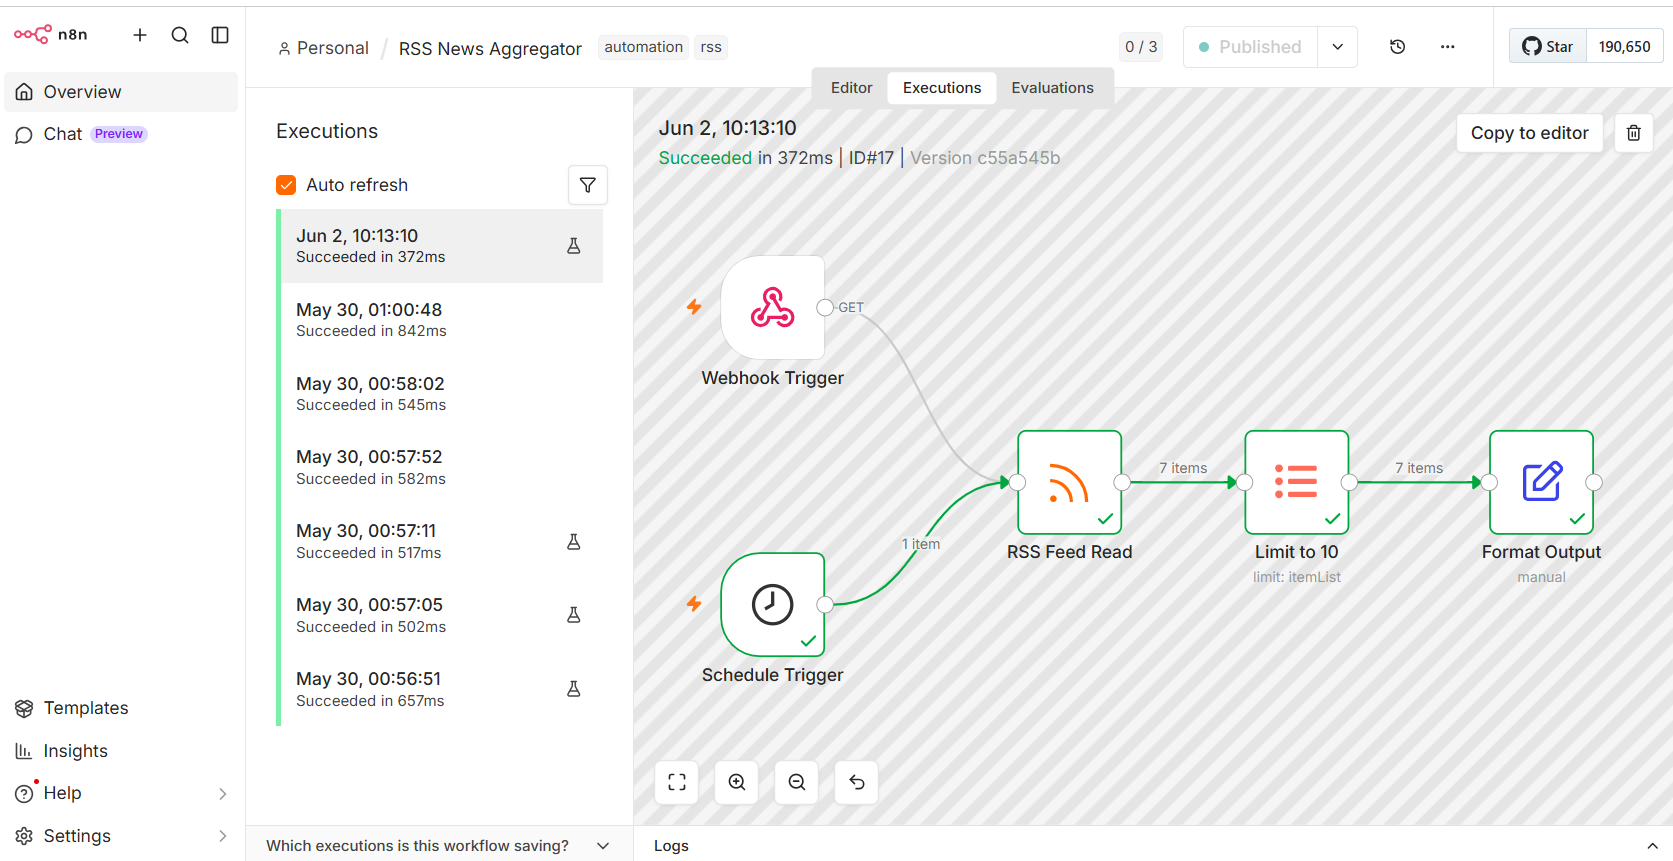This screenshot has height=861, width=1673.
Task: Click the filter executions funnel icon
Action: (x=588, y=185)
